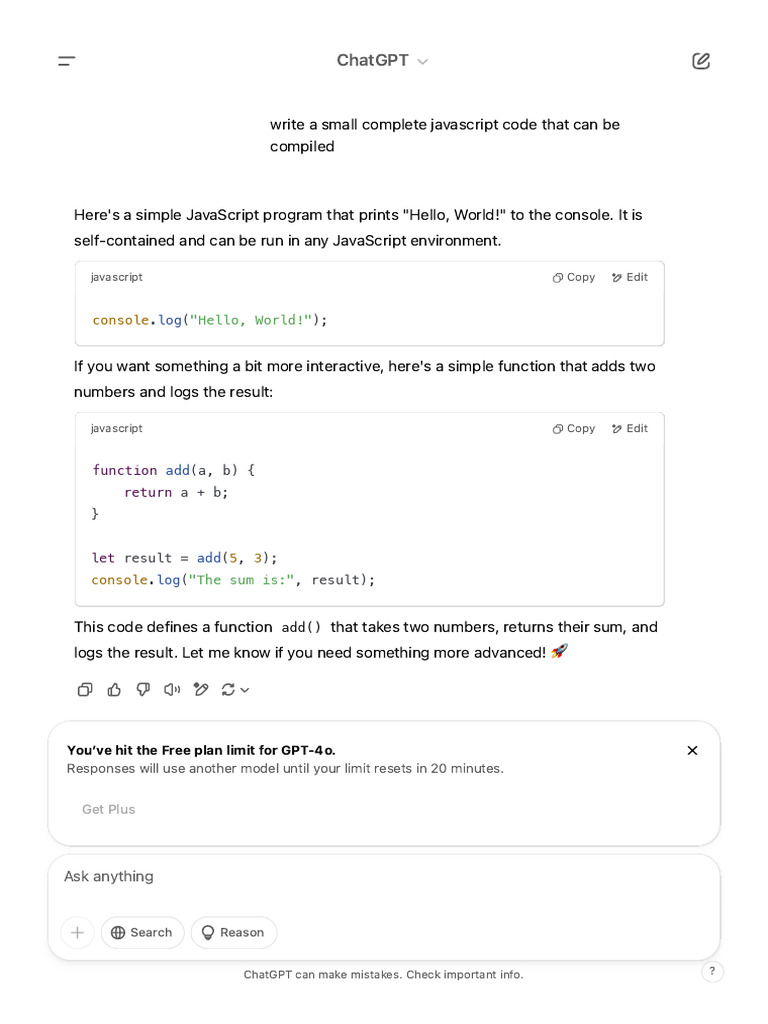Edit the response in canvas icon

(x=201, y=689)
